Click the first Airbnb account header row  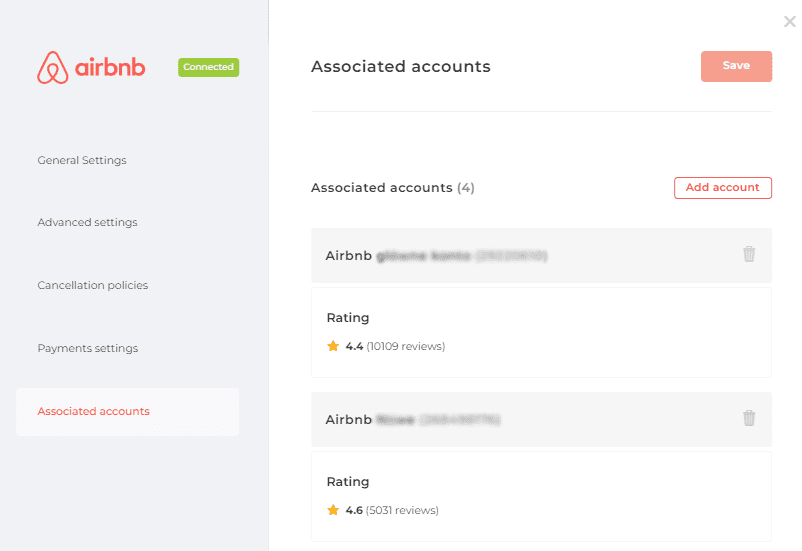pyautogui.click(x=541, y=255)
